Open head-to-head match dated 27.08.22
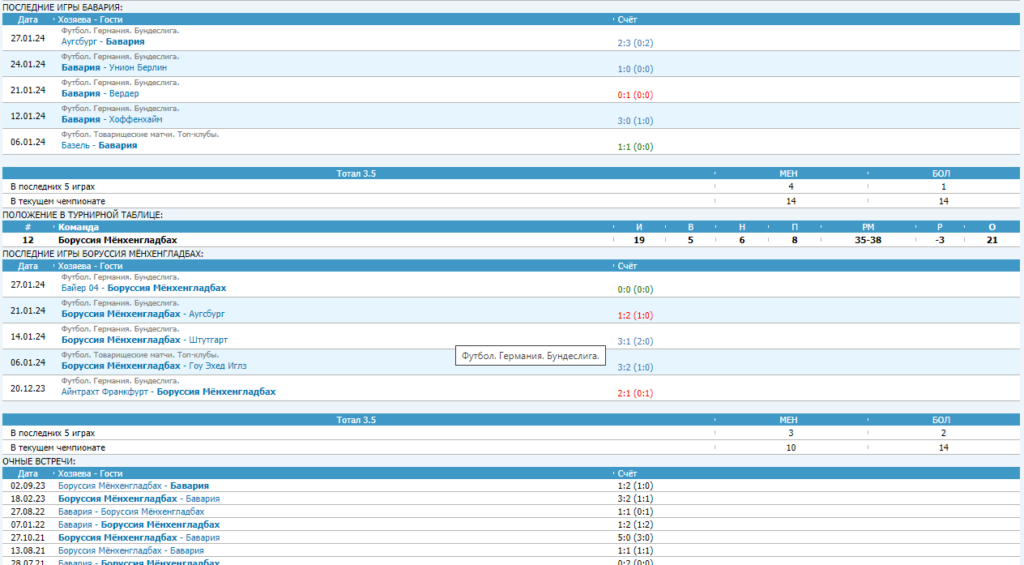The width and height of the screenshot is (1024, 565). point(131,512)
